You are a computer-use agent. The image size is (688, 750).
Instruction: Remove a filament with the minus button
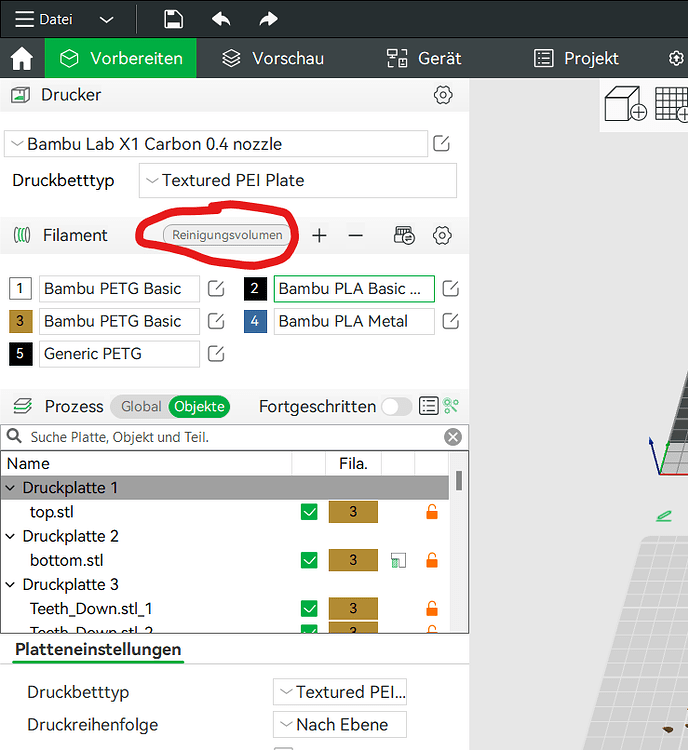coord(355,235)
